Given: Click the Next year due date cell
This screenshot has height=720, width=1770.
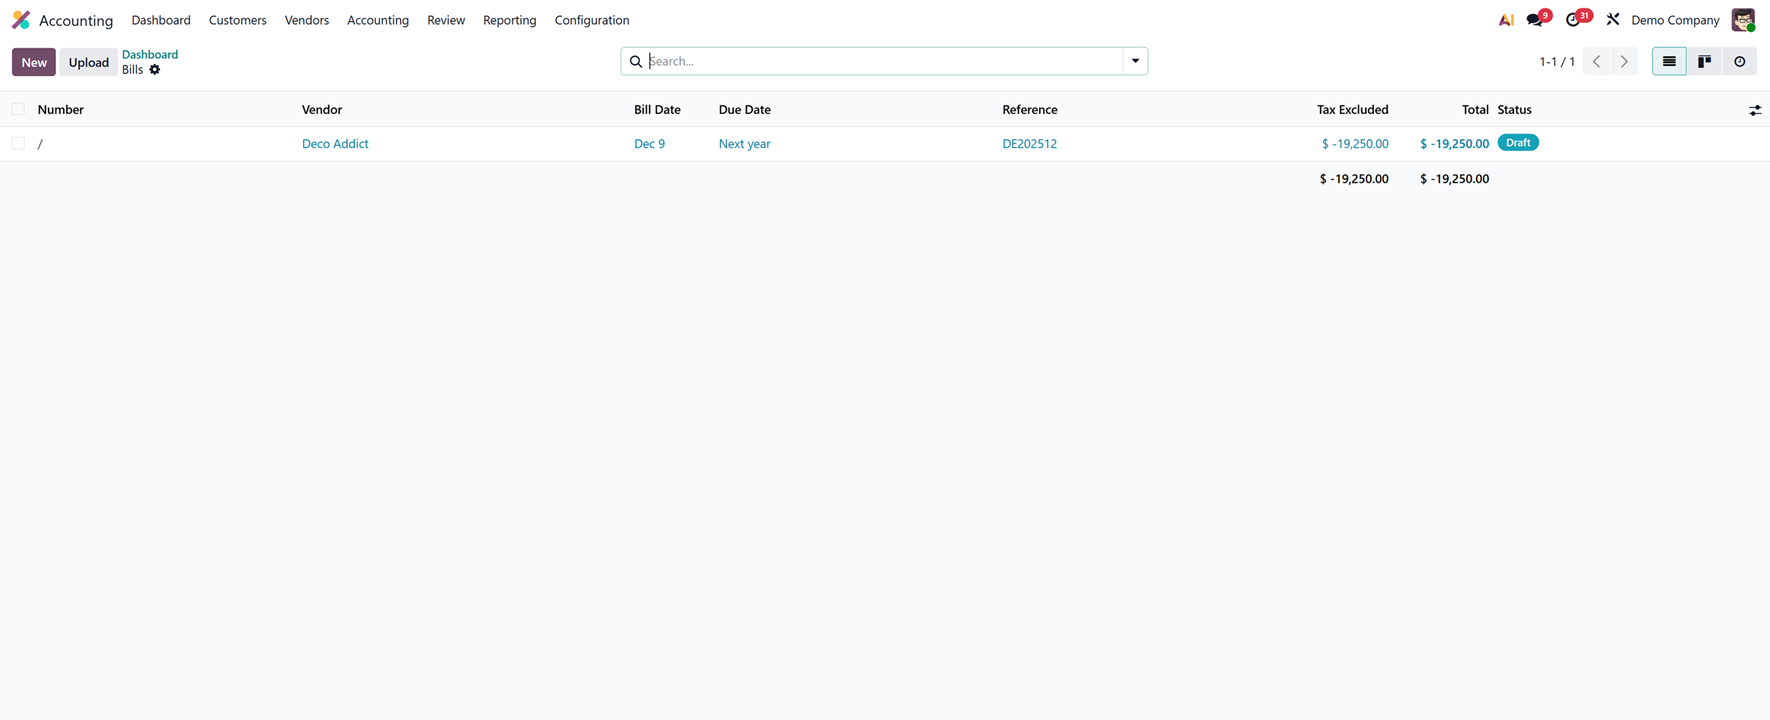Looking at the screenshot, I should [745, 144].
